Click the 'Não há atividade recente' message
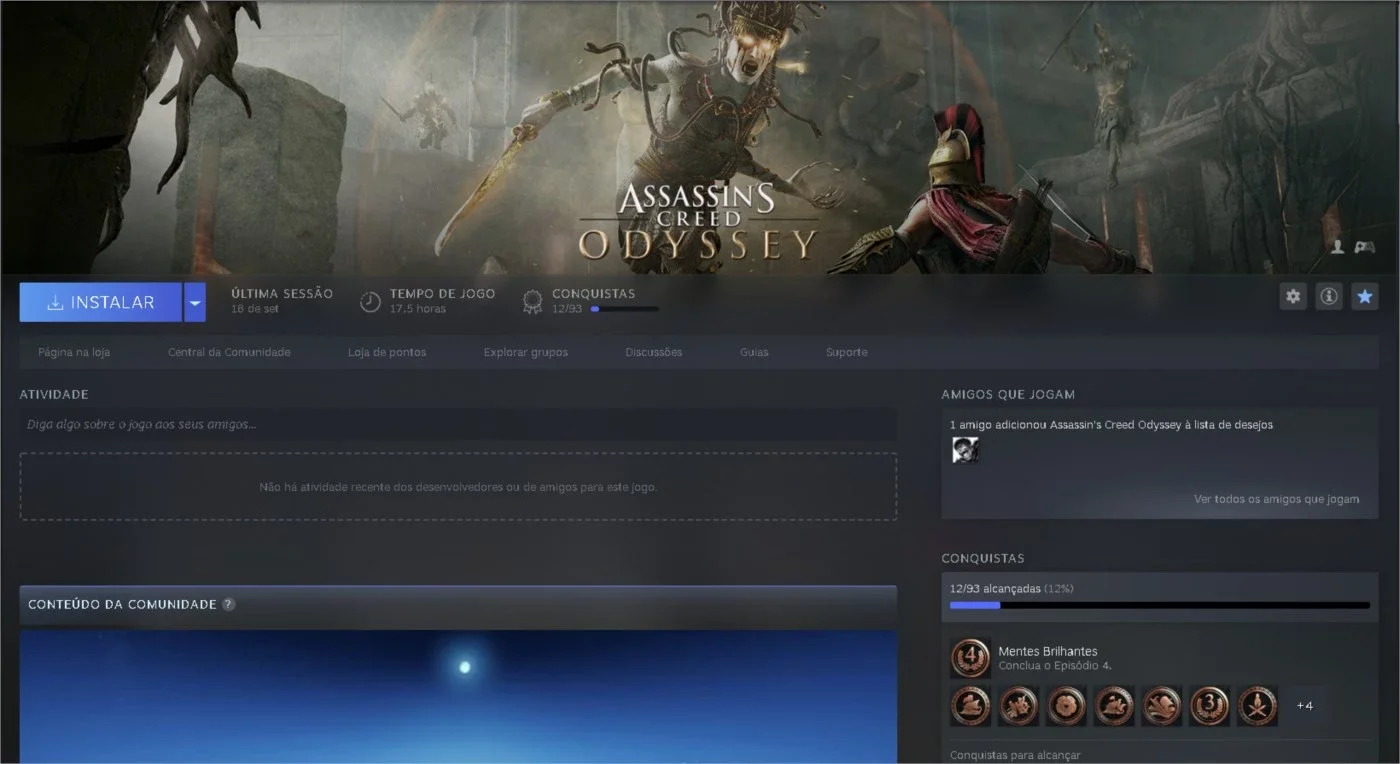This screenshot has height=764, width=1400. [x=458, y=487]
